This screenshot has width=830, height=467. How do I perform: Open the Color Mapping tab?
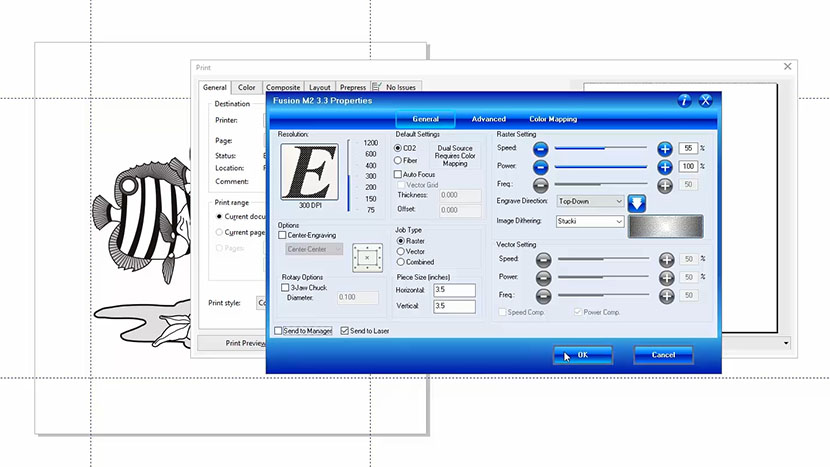coord(553,119)
